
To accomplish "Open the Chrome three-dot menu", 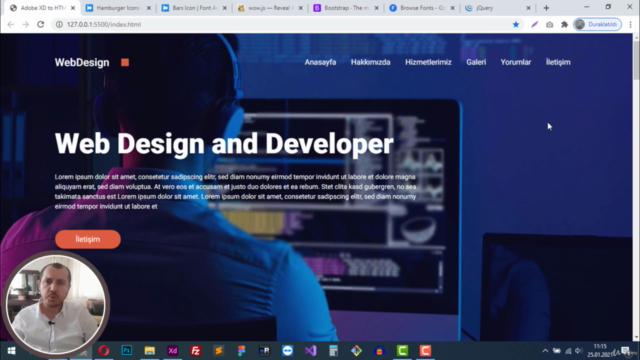I will click(631, 24).
